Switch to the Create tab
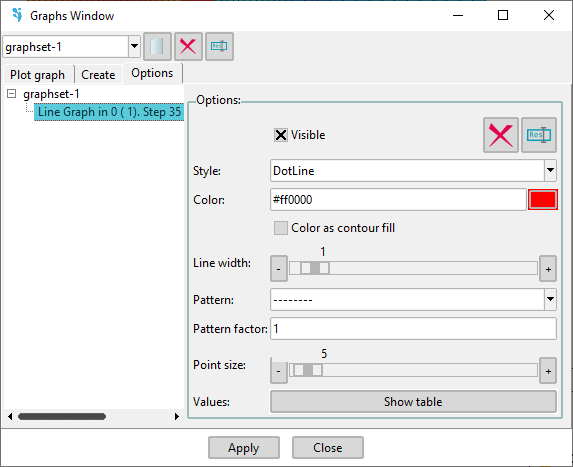Viewport: 573px width, 467px height. point(98,75)
